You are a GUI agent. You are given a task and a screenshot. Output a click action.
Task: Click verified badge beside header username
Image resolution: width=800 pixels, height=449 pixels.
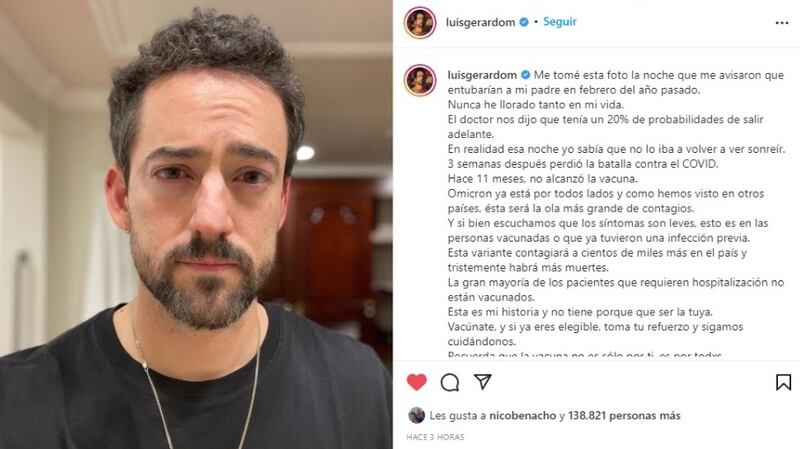pyautogui.click(x=524, y=22)
